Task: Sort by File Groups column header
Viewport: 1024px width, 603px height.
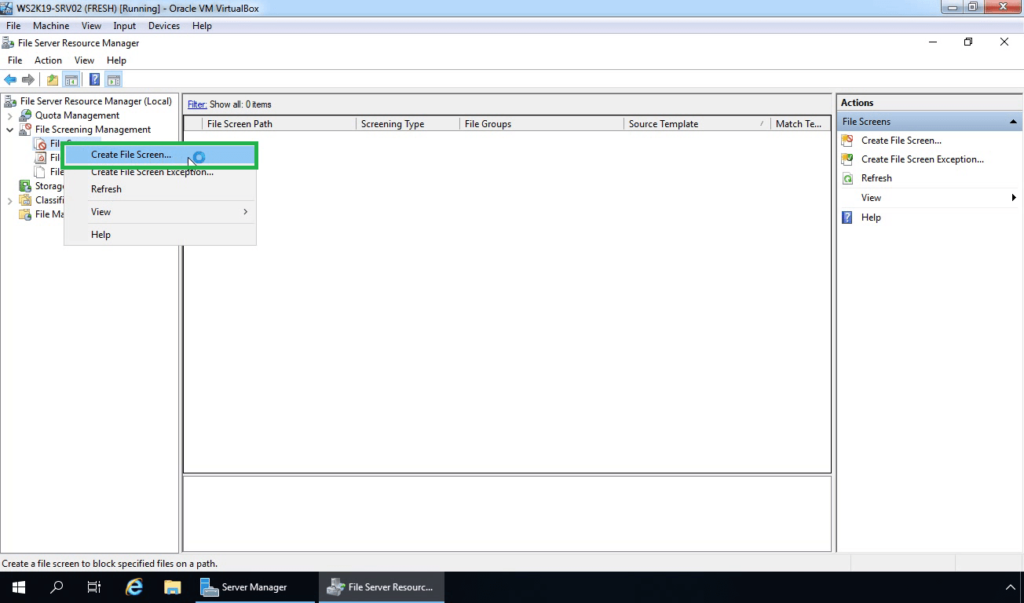Action: (x=541, y=124)
